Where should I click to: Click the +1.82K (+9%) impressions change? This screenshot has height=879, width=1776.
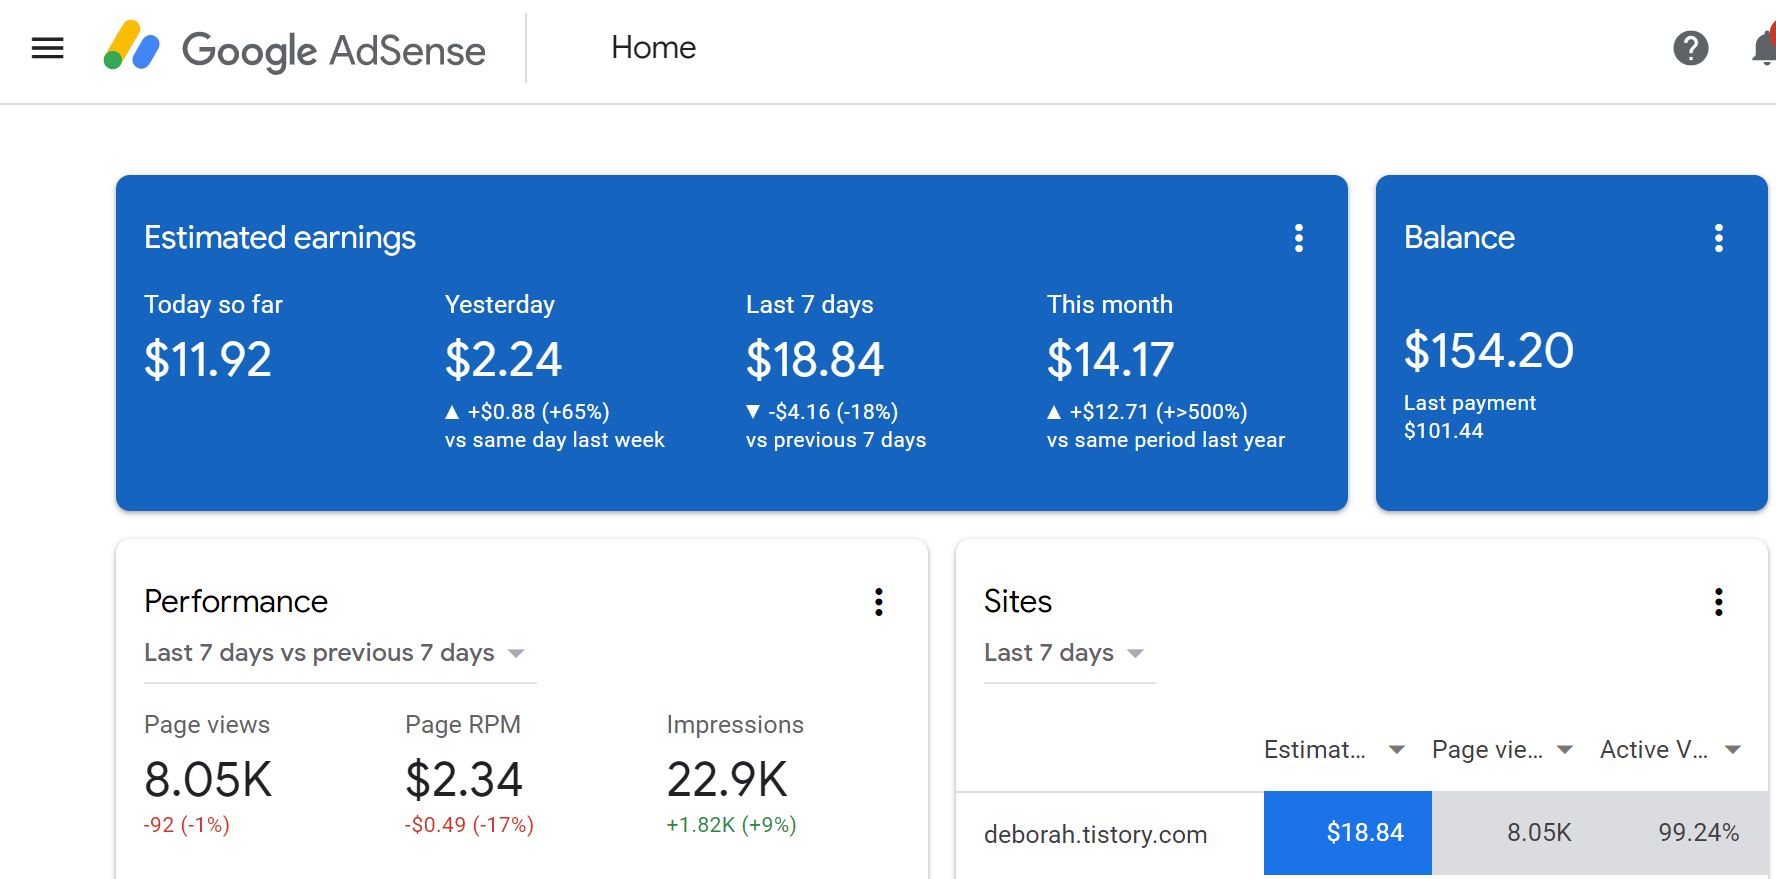(x=731, y=825)
